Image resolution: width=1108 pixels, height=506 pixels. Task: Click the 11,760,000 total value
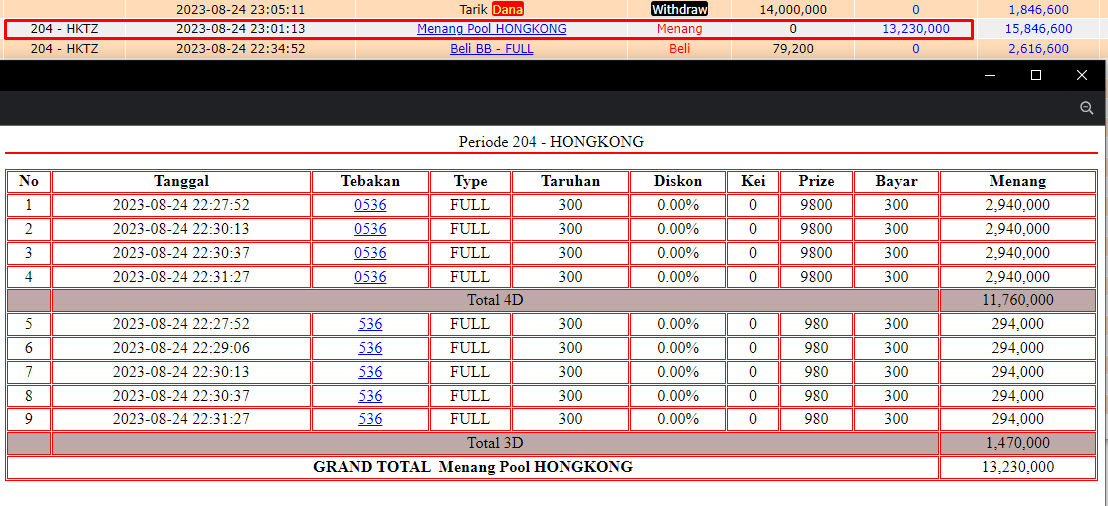click(x=1018, y=300)
